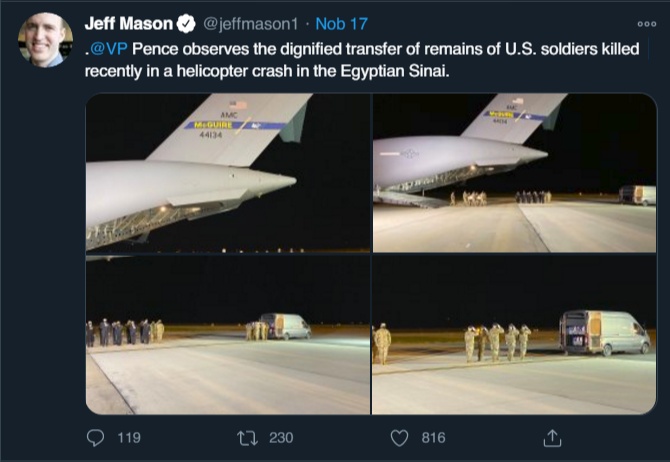Image resolution: width=670 pixels, height=462 pixels.
Task: Open Jeff Mason's profile picture
Action: click(45, 40)
